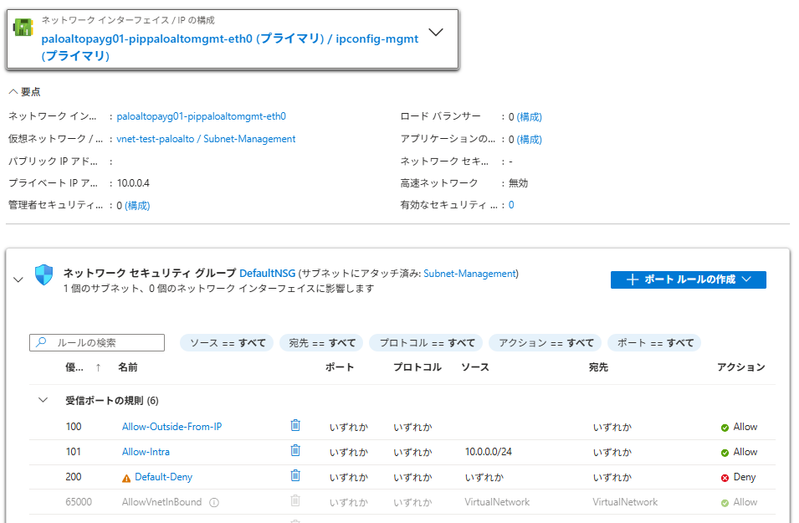
Task: Click warning icon beside Default-Deny
Action: (x=126, y=478)
